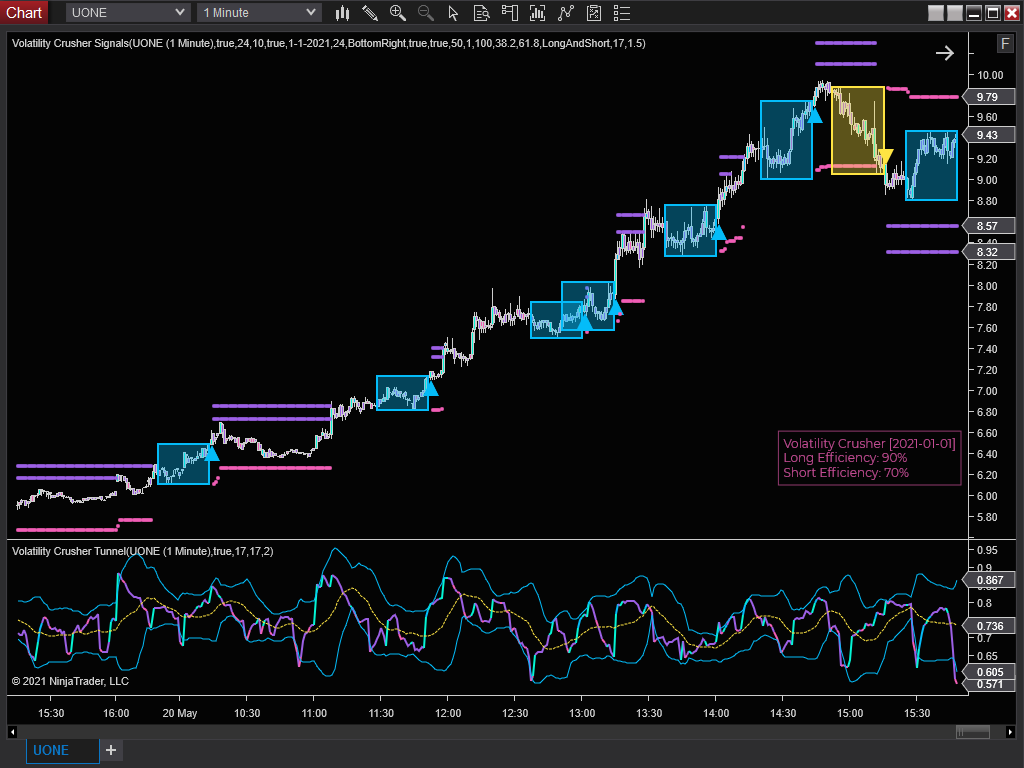Viewport: 1024px width, 768px height.
Task: Toggle the F fixed scale button
Action: tap(1005, 43)
